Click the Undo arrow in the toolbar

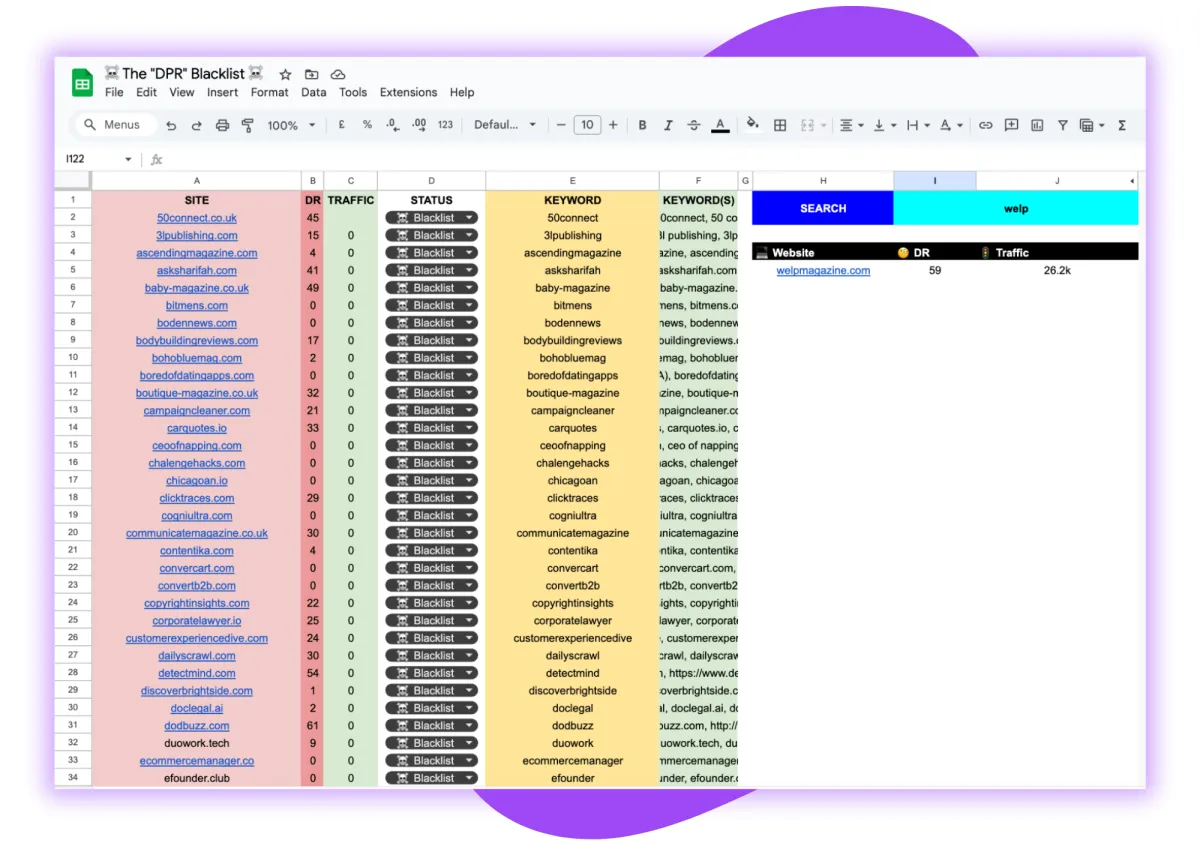(171, 125)
